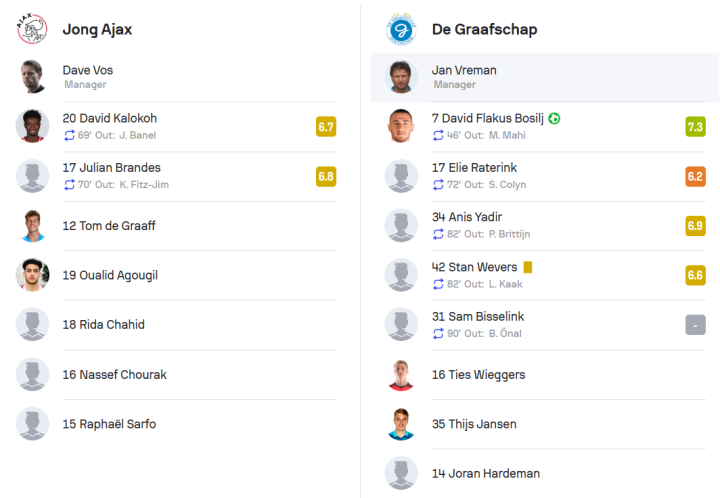Click substitution arrows under Elie Raterink

(x=438, y=185)
